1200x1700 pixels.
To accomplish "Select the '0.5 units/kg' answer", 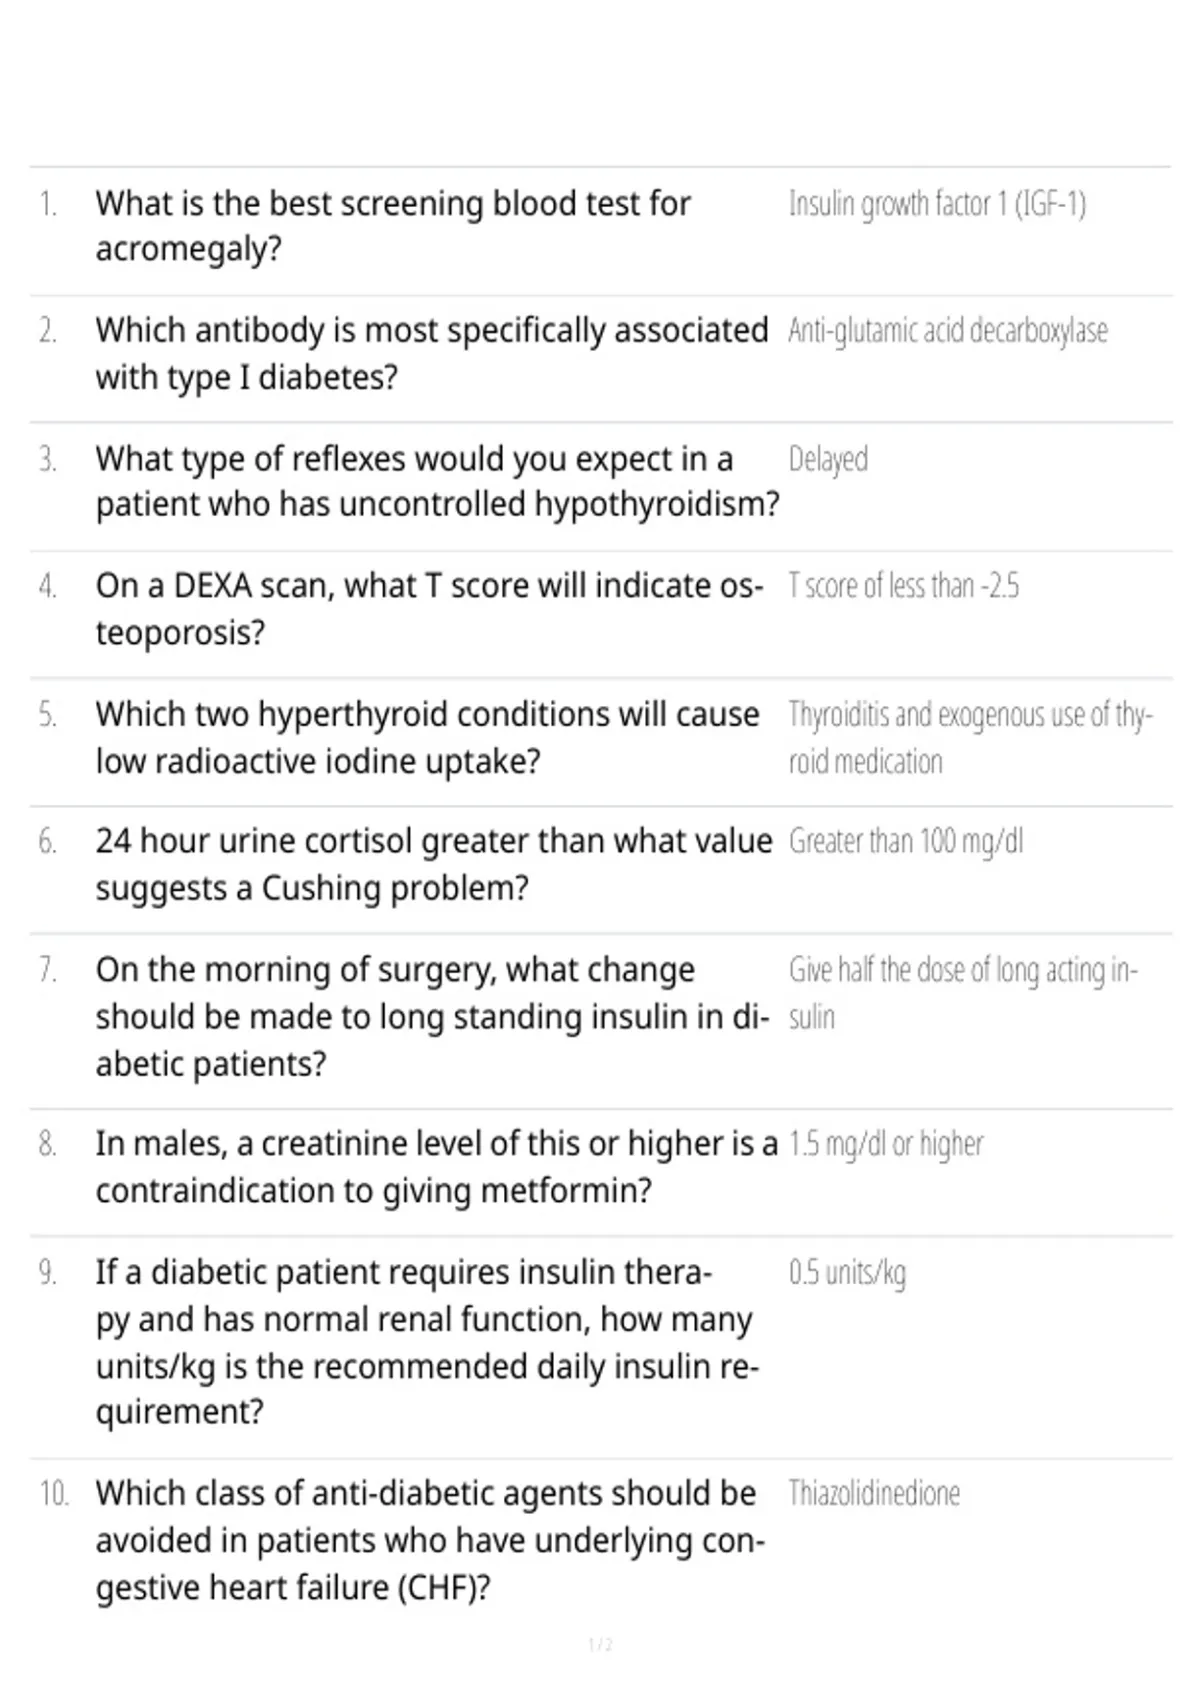I will coord(847,1273).
